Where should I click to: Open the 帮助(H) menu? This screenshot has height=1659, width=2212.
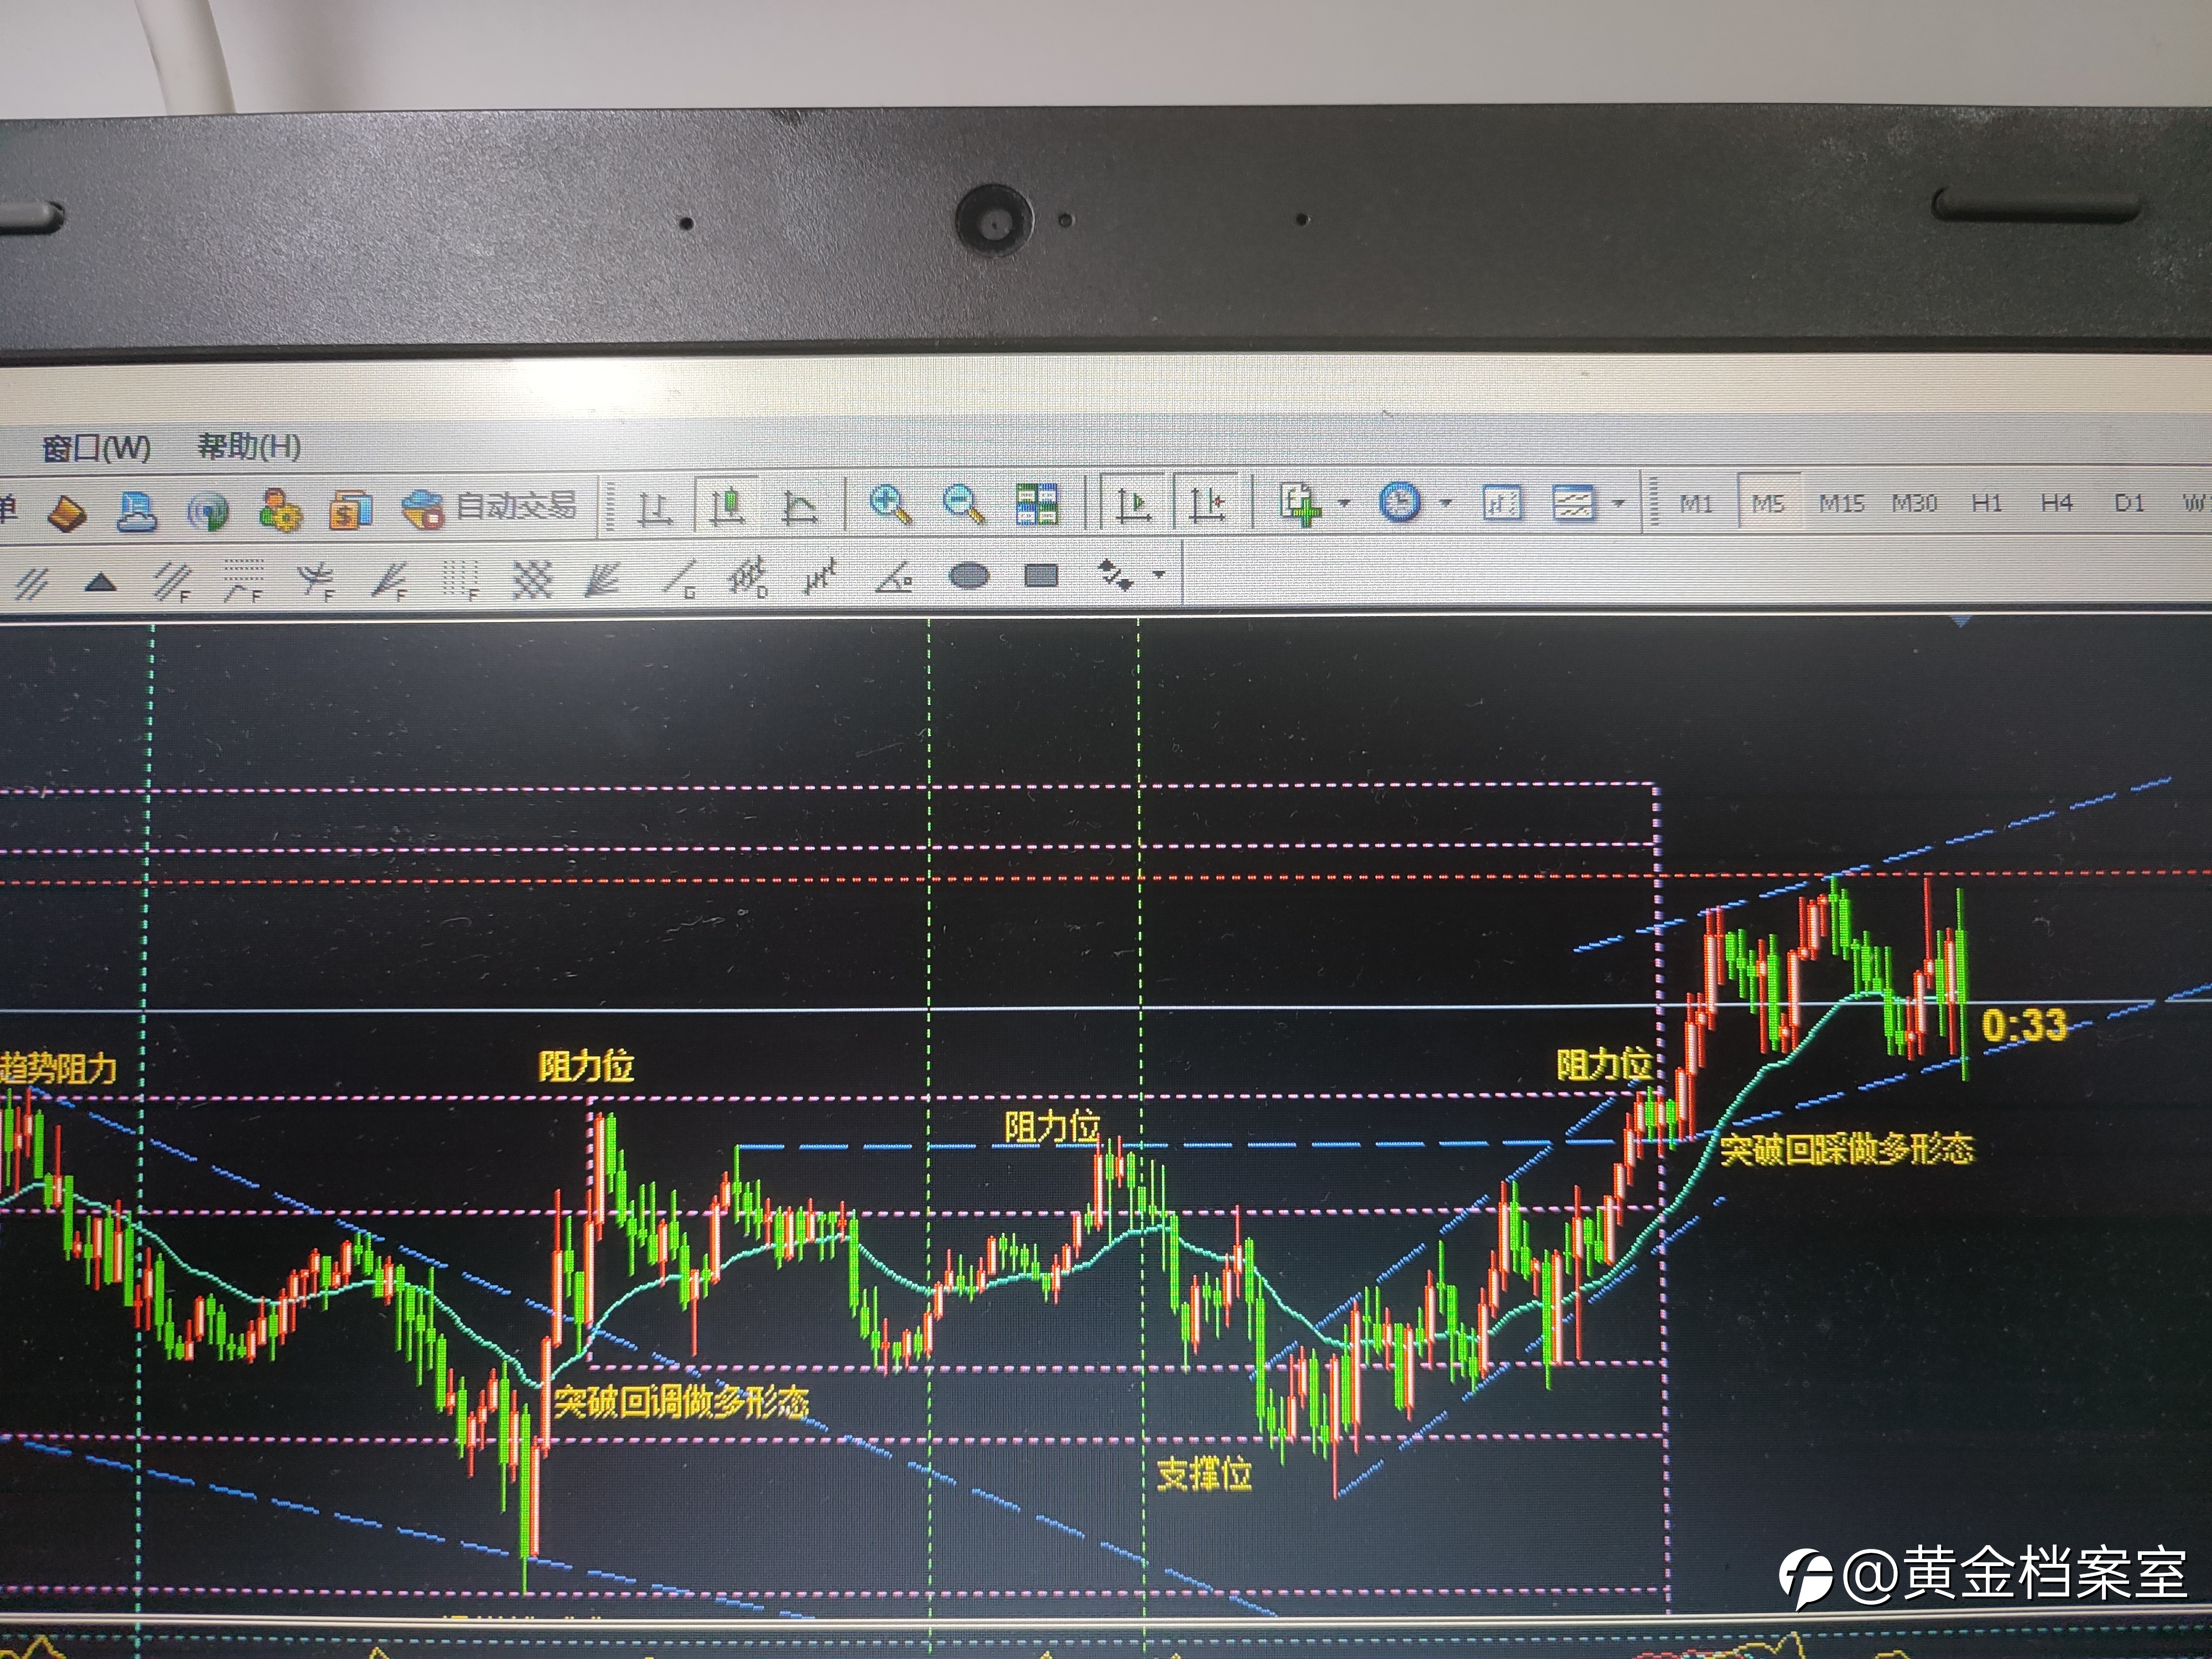point(249,446)
